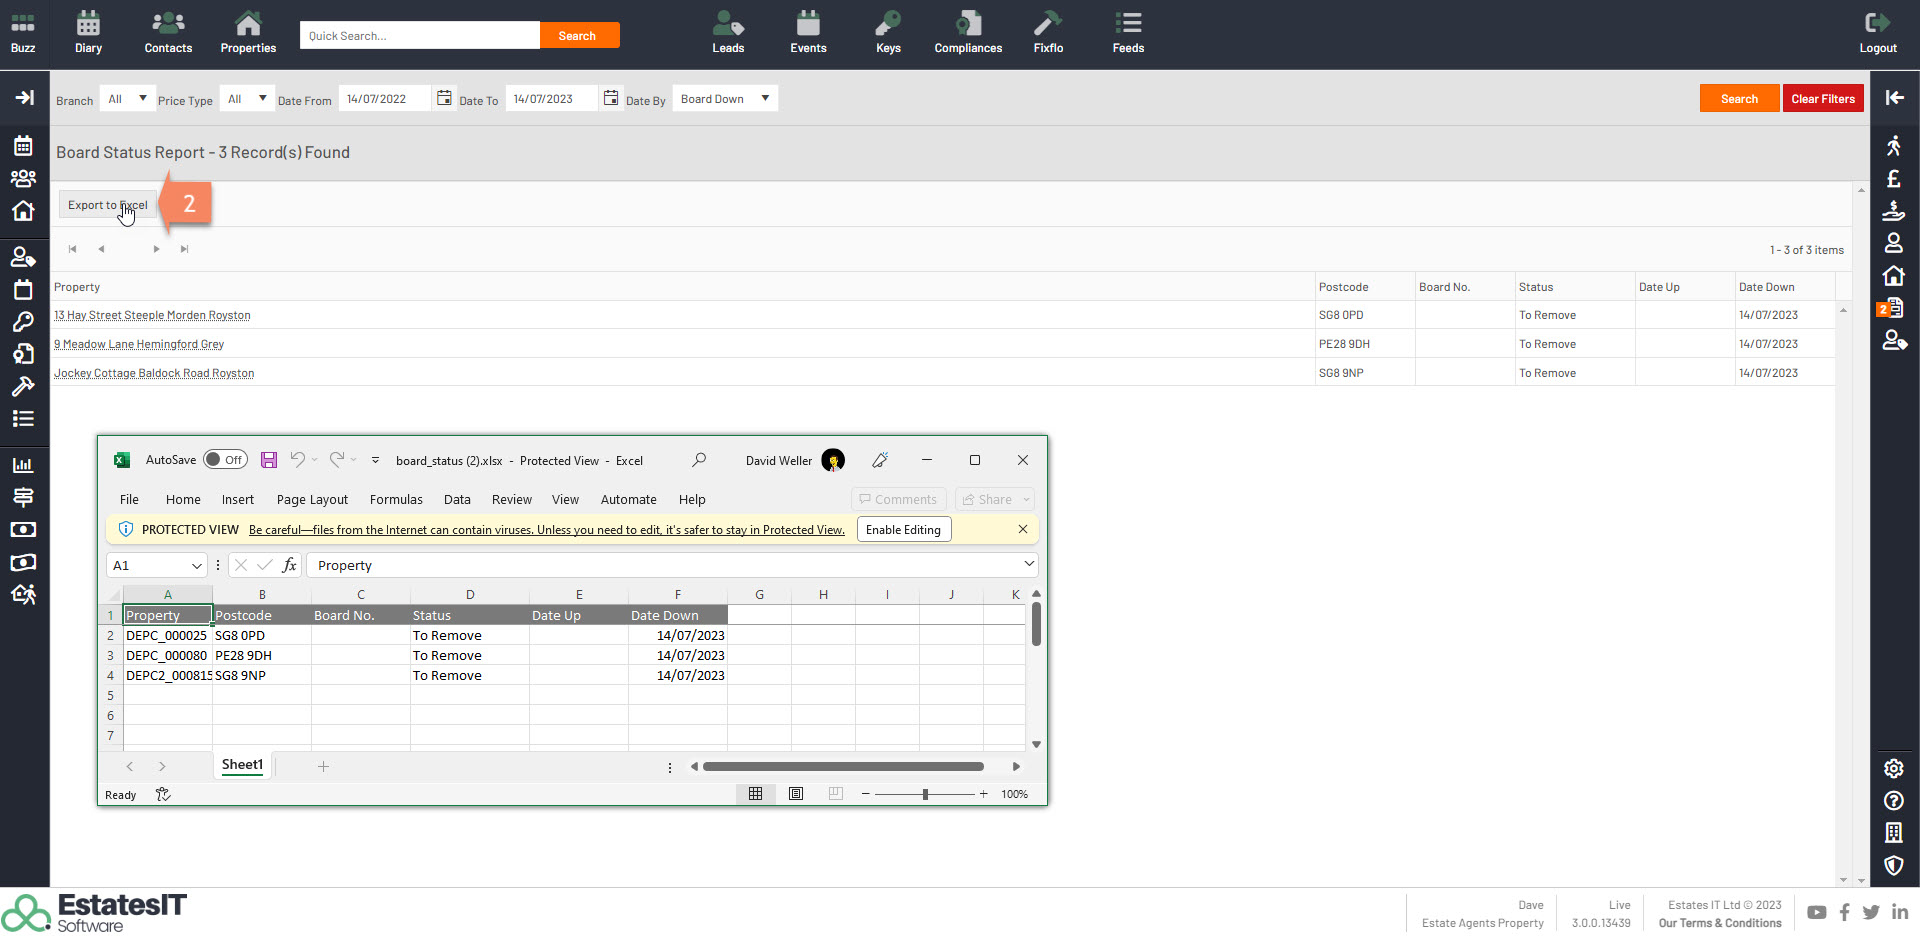Click the Quick Search input field

click(x=419, y=36)
